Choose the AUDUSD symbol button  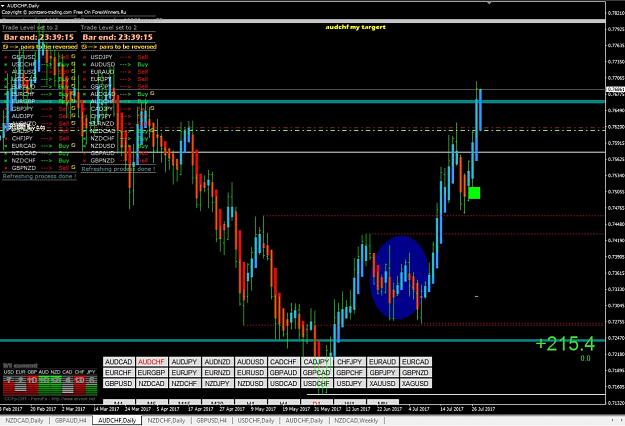pos(250,362)
